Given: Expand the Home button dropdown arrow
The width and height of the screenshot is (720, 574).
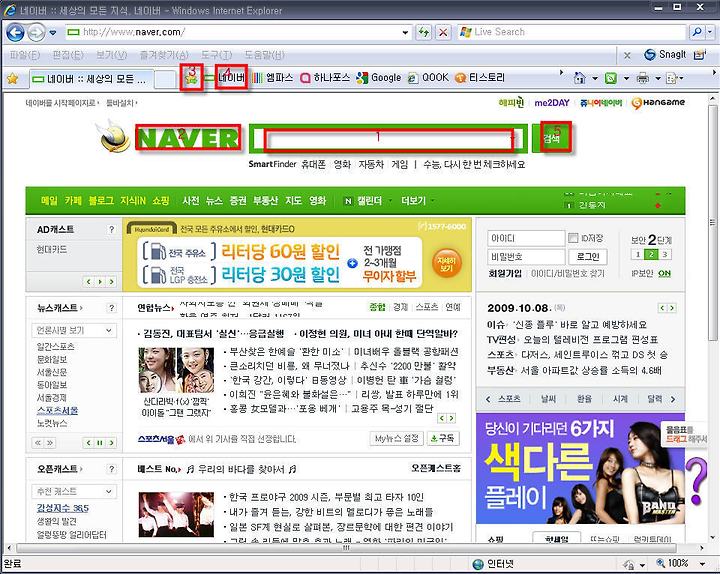Looking at the screenshot, I should [x=595, y=79].
